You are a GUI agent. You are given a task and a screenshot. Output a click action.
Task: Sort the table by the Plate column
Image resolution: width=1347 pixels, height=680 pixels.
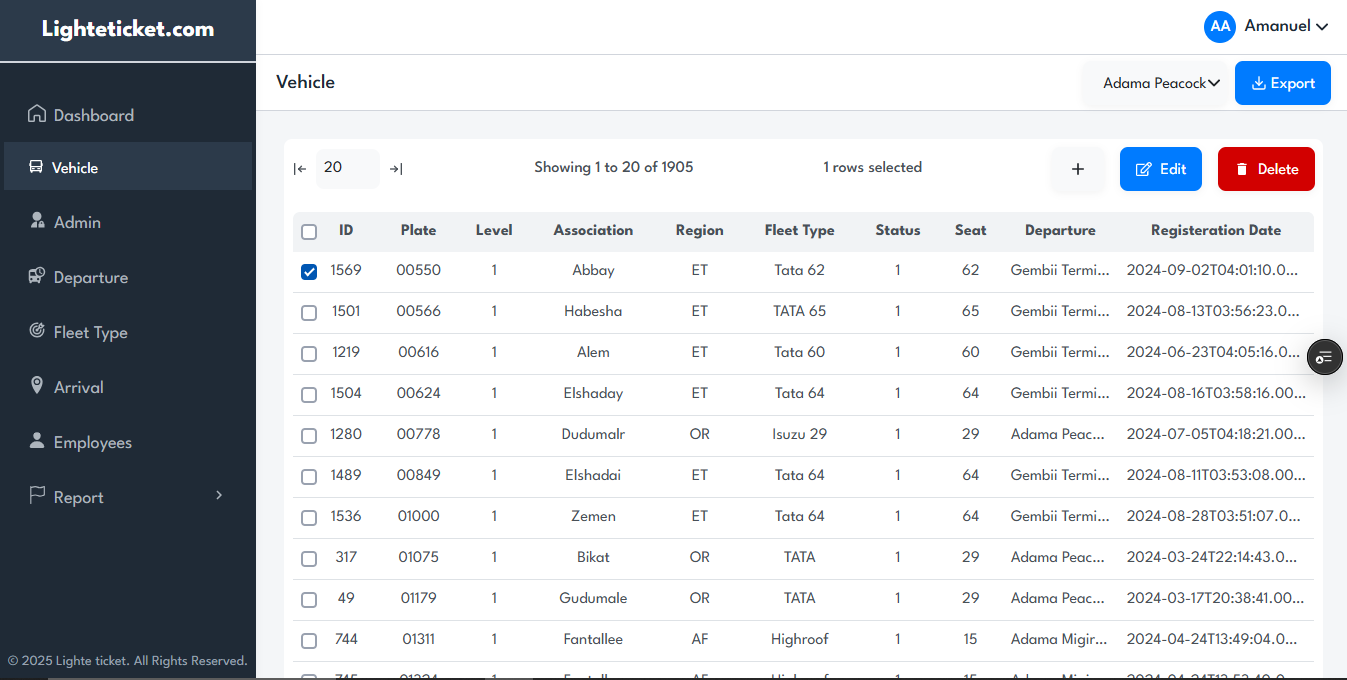tap(418, 230)
